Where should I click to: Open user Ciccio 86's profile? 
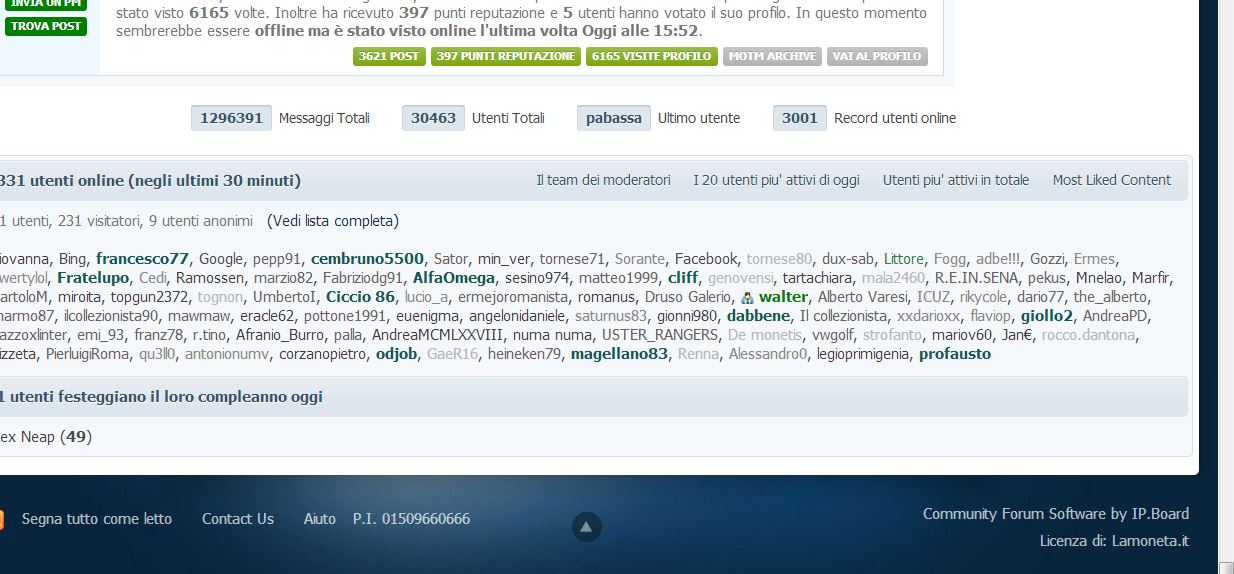[360, 297]
